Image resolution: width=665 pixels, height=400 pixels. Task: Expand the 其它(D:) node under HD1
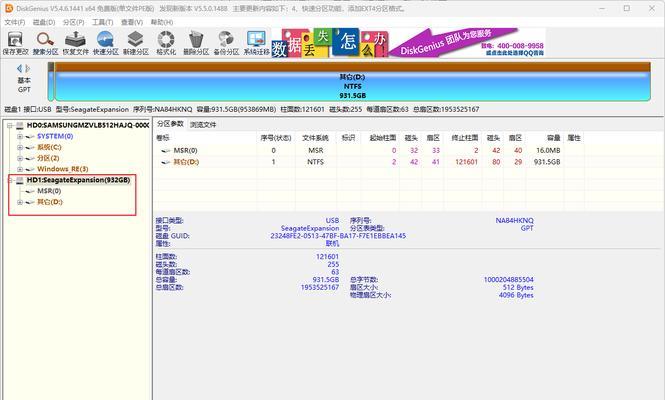point(20,202)
